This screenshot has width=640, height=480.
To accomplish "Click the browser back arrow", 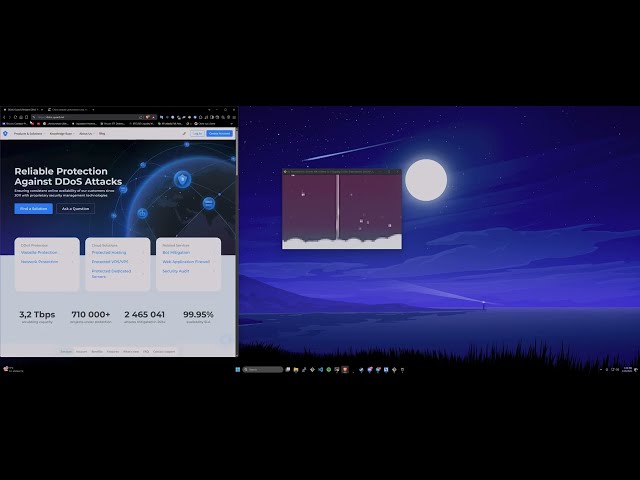I will [x=4, y=117].
